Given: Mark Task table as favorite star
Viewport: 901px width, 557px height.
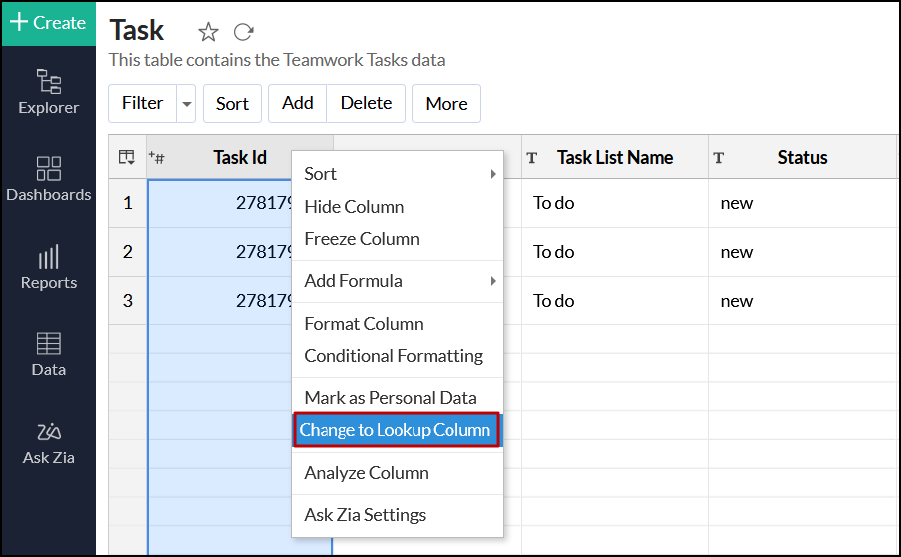Looking at the screenshot, I should pyautogui.click(x=208, y=32).
